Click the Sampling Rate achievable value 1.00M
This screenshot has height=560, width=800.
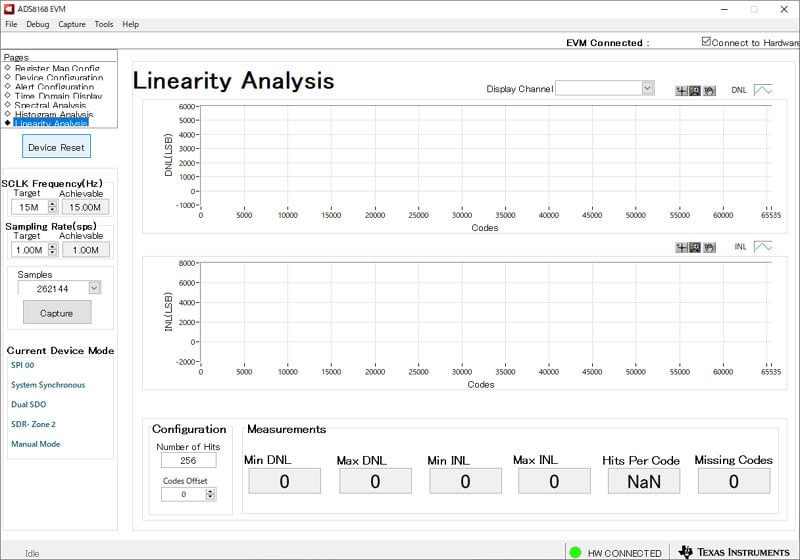(85, 250)
